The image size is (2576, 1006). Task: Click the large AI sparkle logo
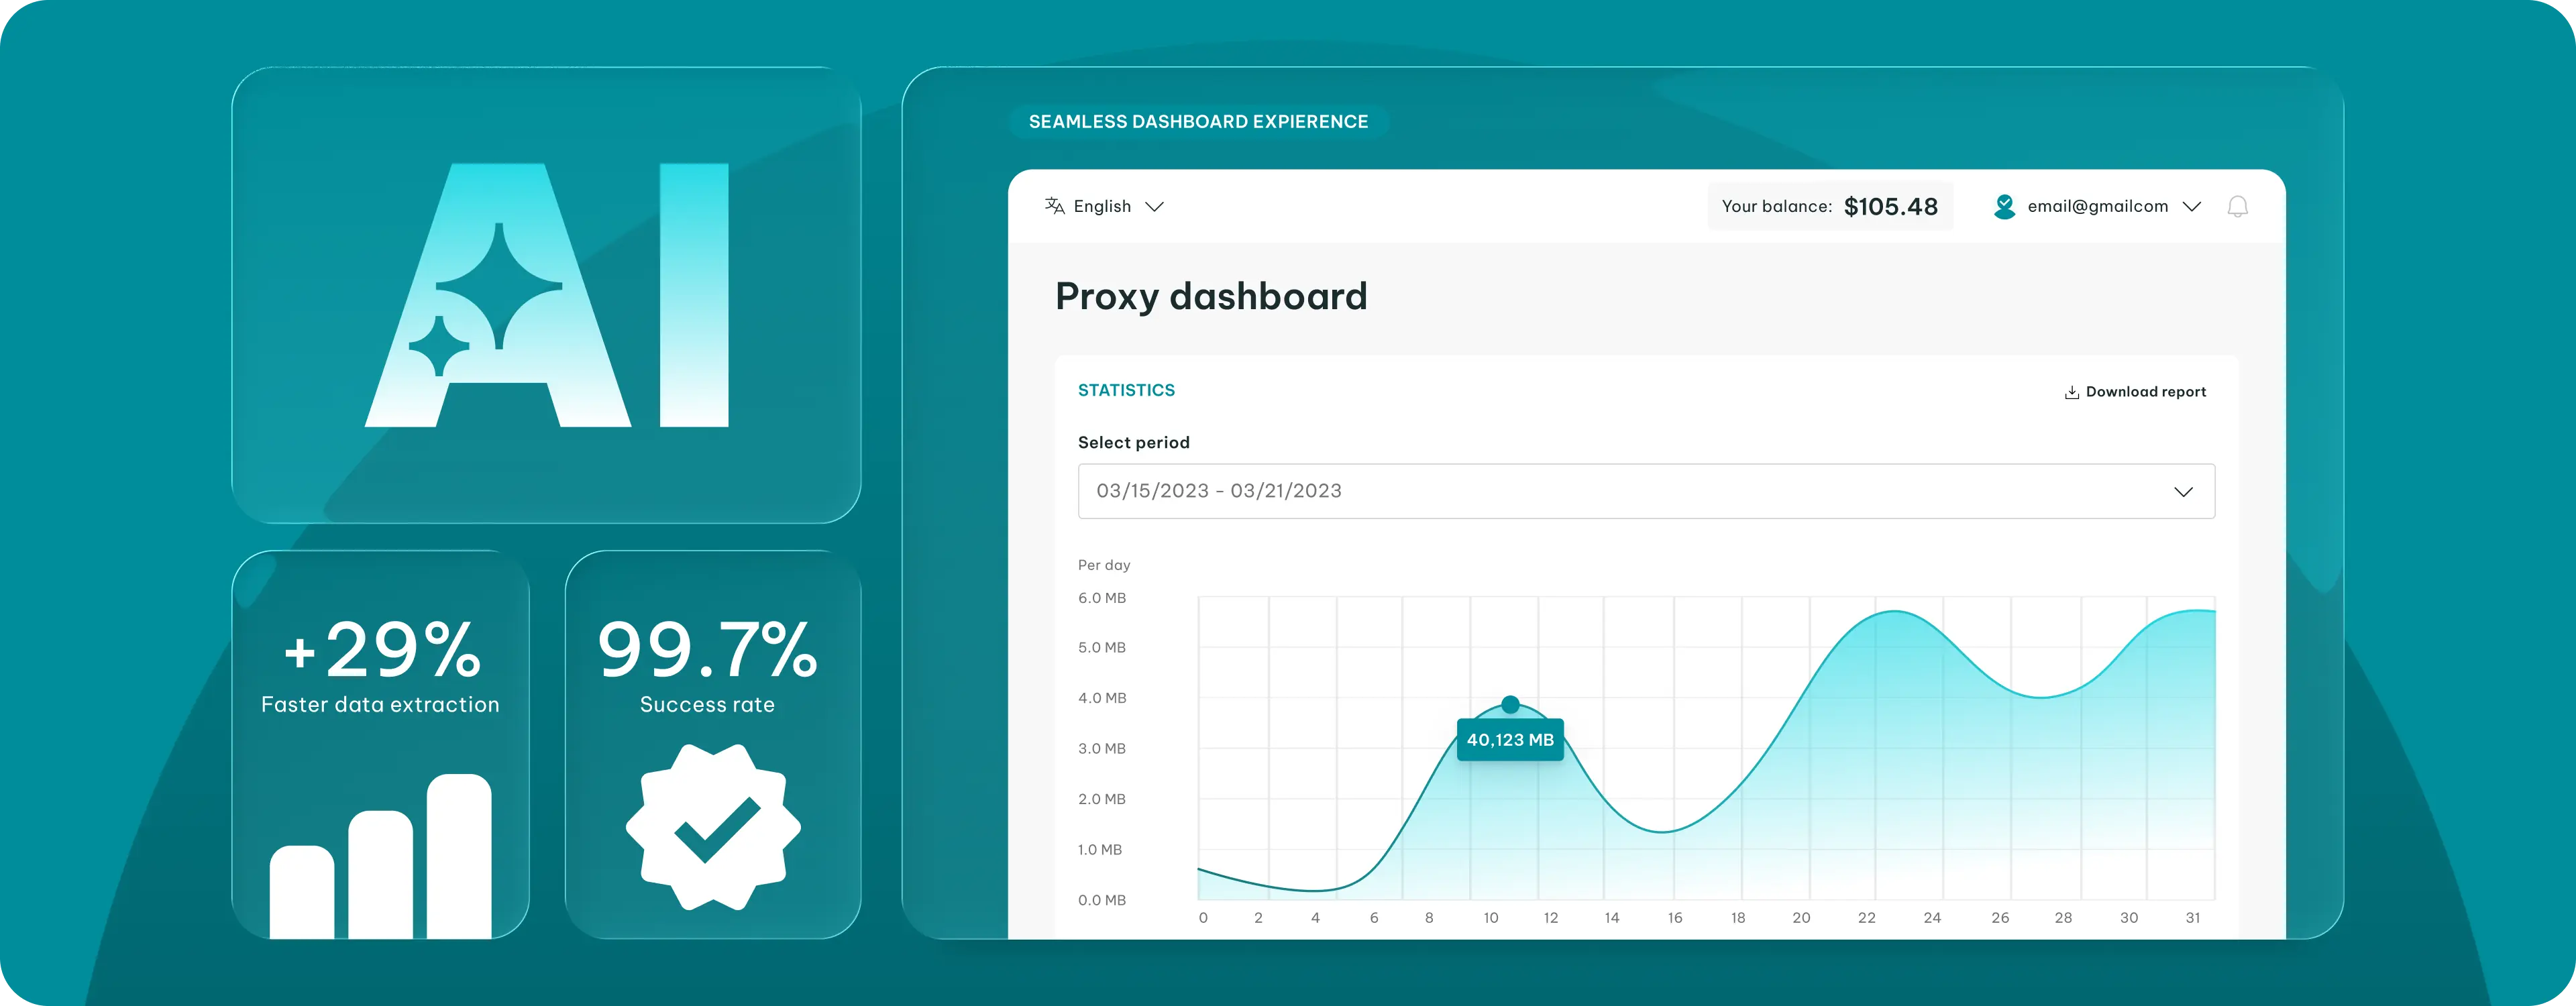tap(547, 296)
